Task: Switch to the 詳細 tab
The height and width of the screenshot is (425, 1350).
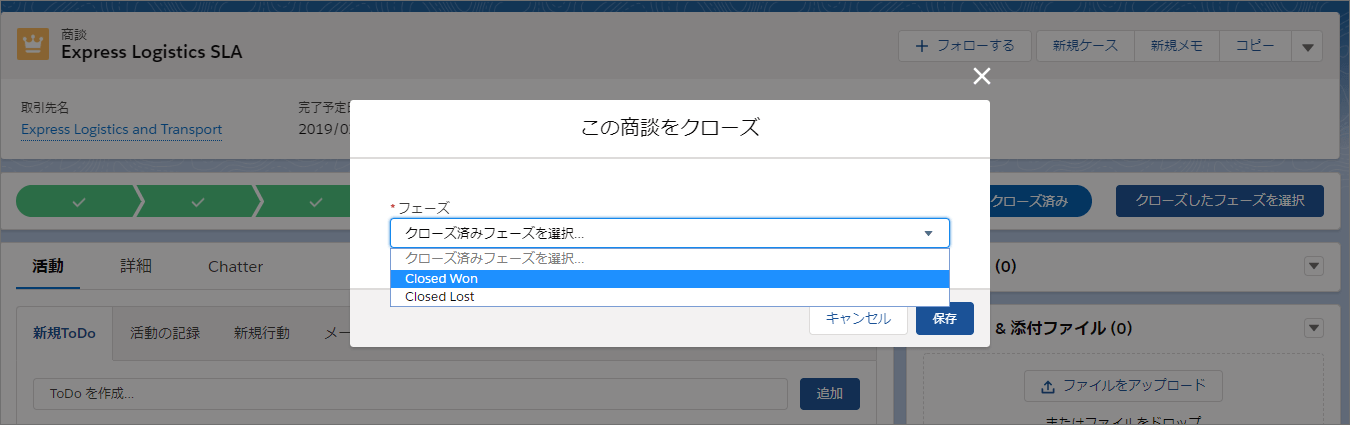Action: 136,266
